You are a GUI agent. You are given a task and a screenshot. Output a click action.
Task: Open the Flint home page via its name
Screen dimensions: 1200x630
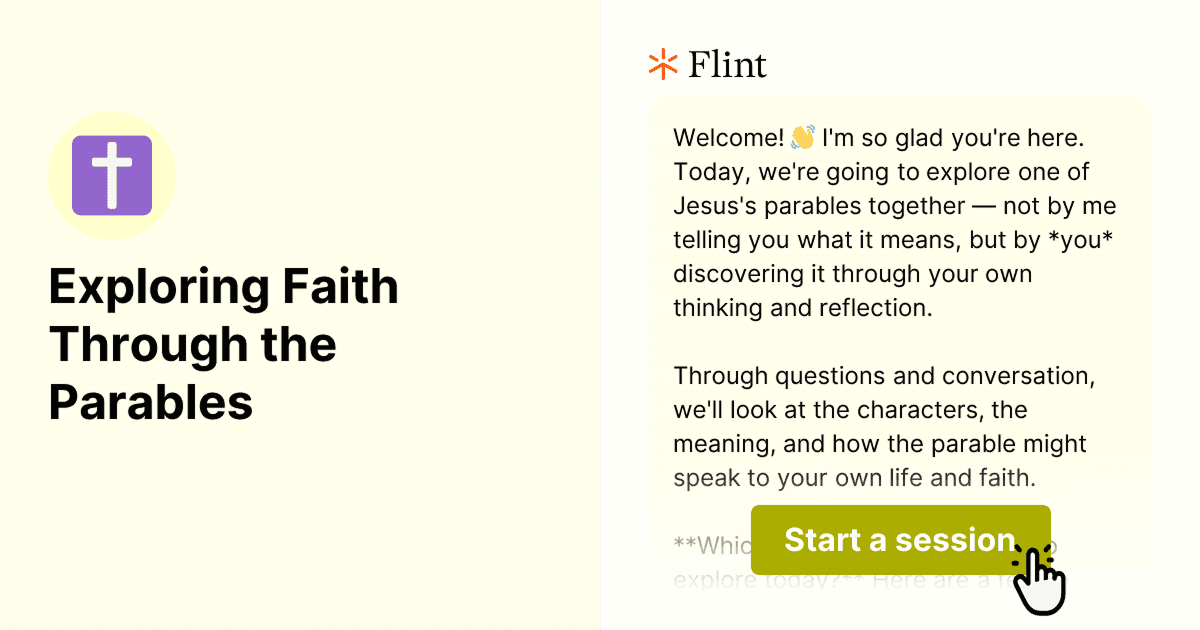(727, 64)
